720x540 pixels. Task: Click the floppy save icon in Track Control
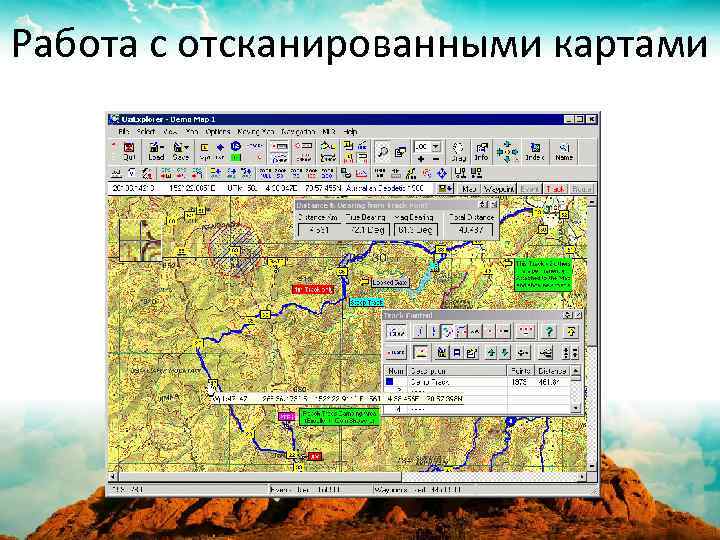coord(457,353)
